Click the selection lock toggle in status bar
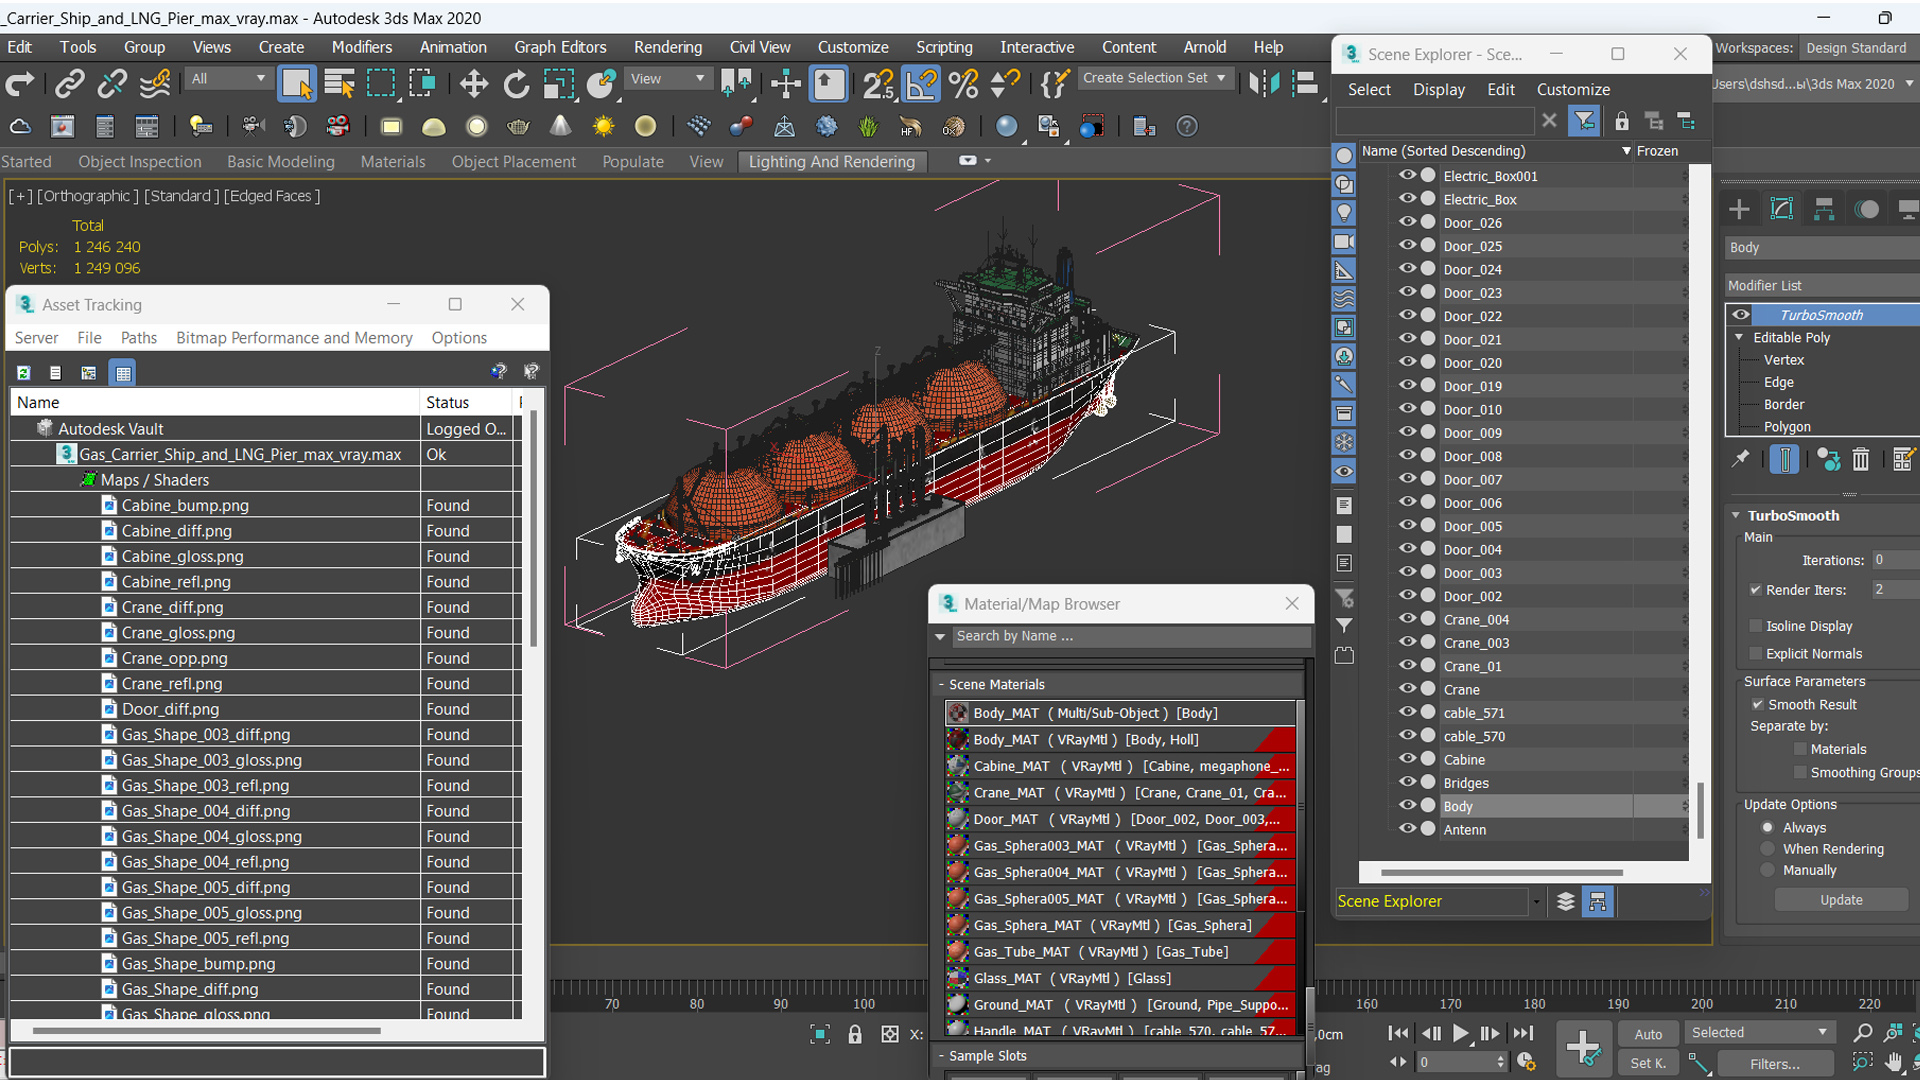 tap(855, 1034)
